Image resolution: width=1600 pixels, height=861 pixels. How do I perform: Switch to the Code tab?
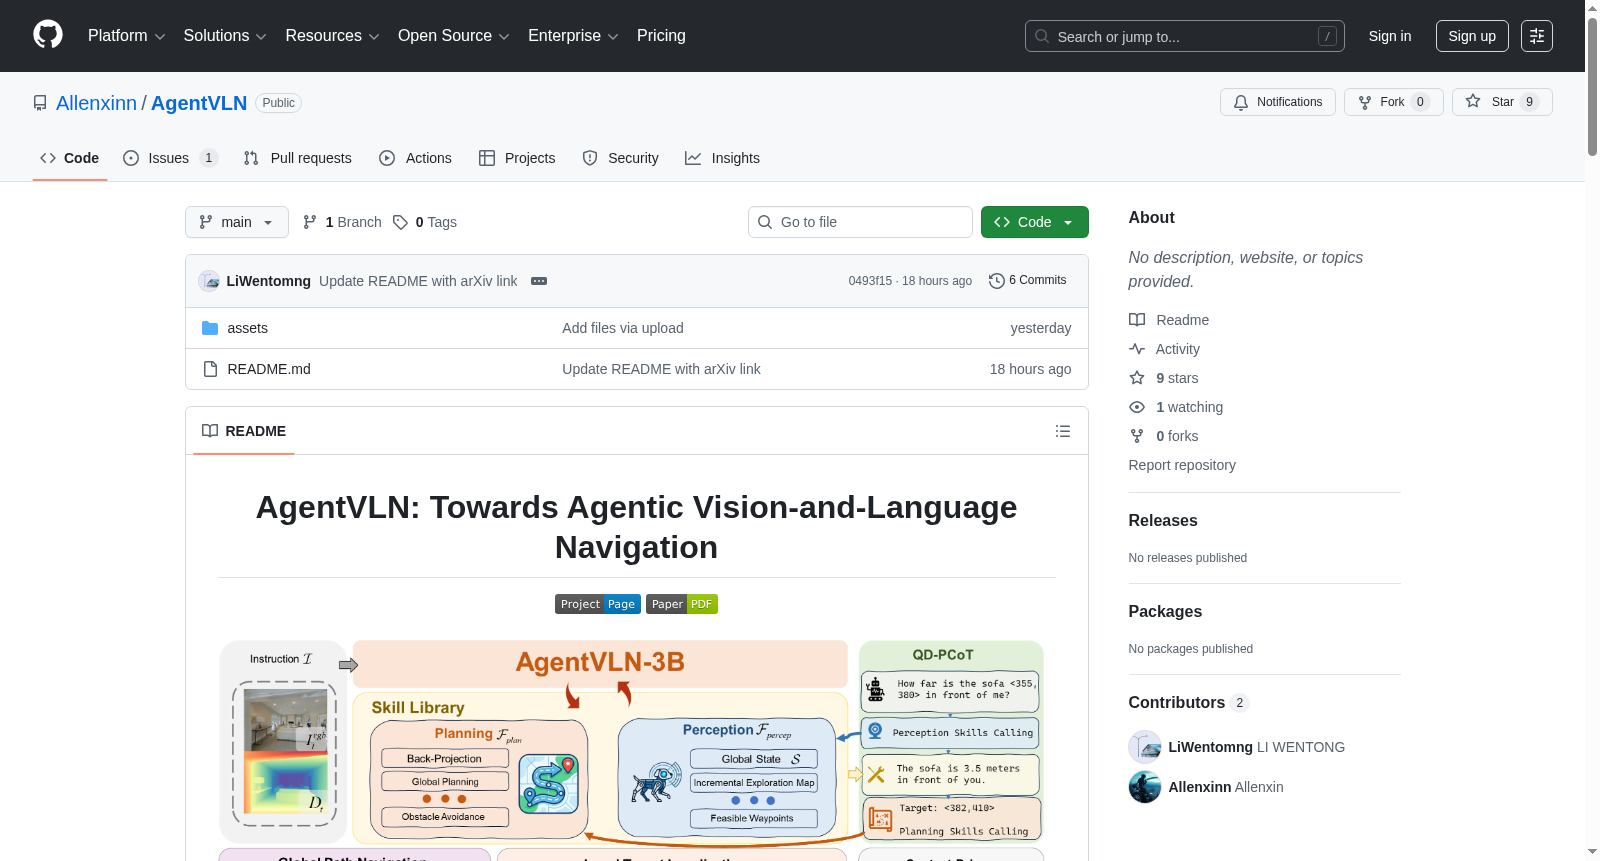click(x=70, y=158)
